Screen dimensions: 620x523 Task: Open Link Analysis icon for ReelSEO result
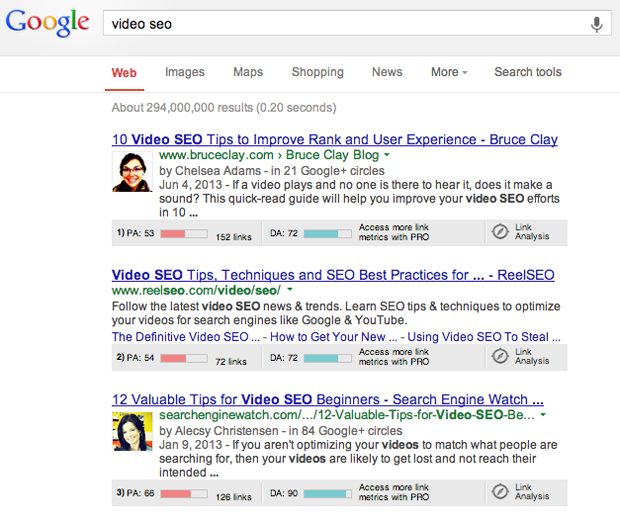pos(500,357)
